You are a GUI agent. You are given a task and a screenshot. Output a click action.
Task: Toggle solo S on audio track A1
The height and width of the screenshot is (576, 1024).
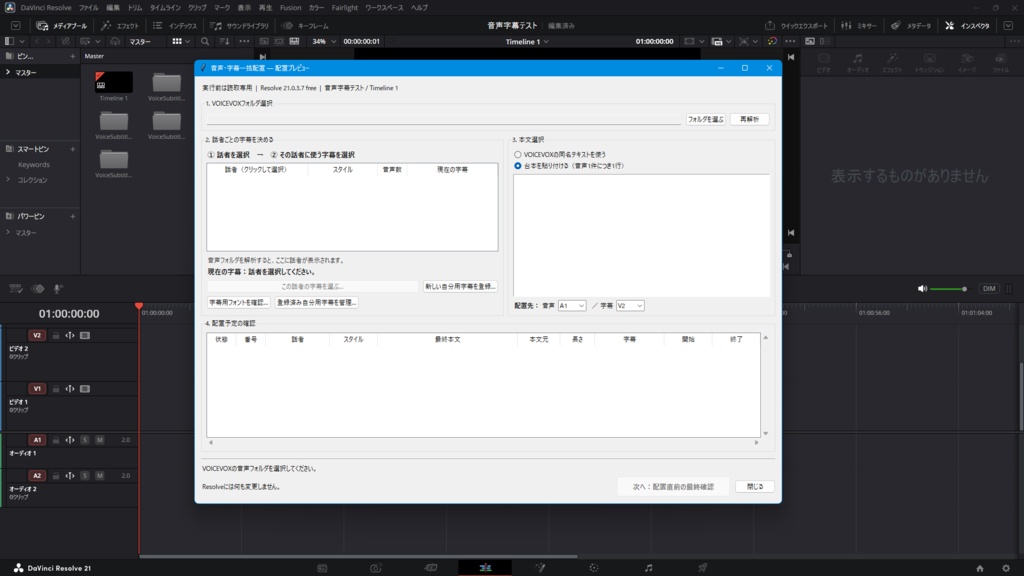pyautogui.click(x=85, y=440)
